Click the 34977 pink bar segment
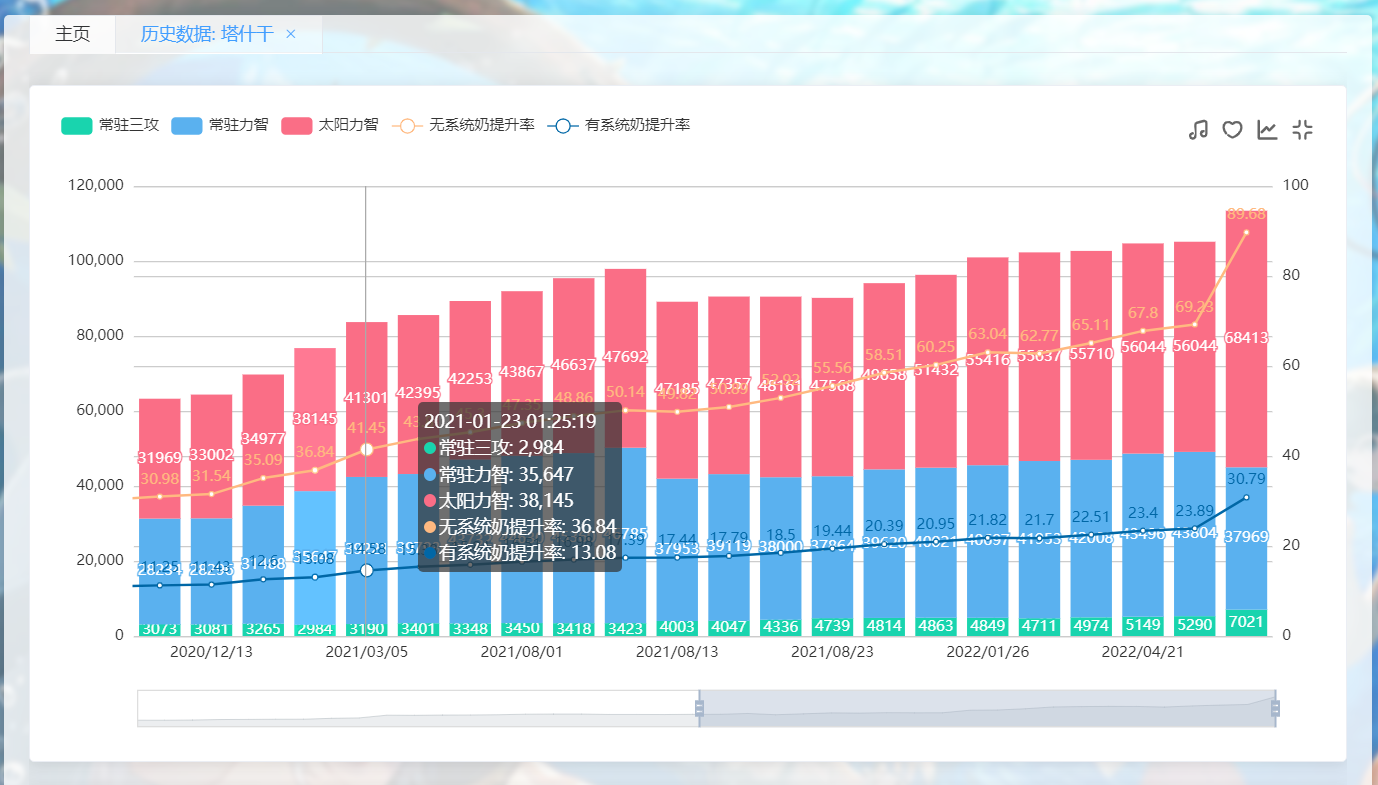This screenshot has height=785, width=1378. pyautogui.click(x=263, y=440)
